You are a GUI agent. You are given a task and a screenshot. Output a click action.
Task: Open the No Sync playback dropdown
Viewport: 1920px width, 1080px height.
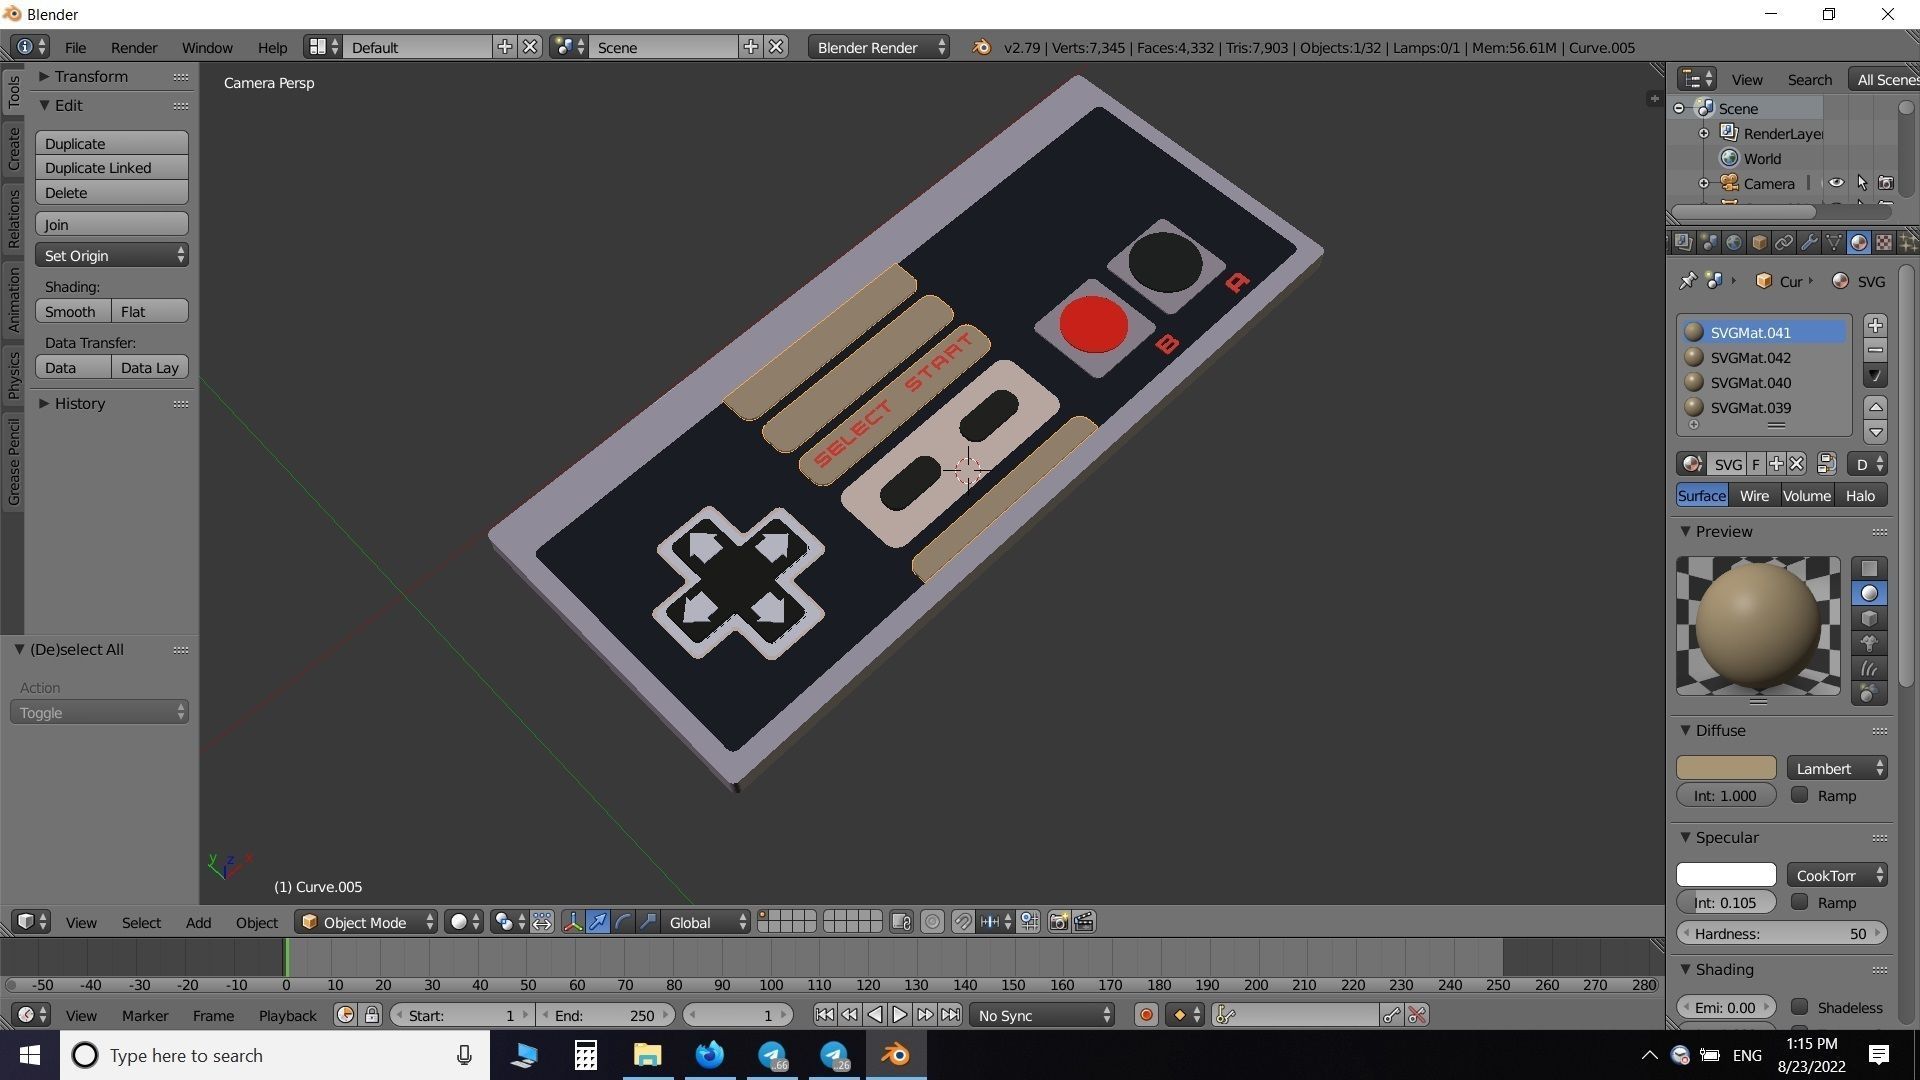(x=1042, y=1015)
